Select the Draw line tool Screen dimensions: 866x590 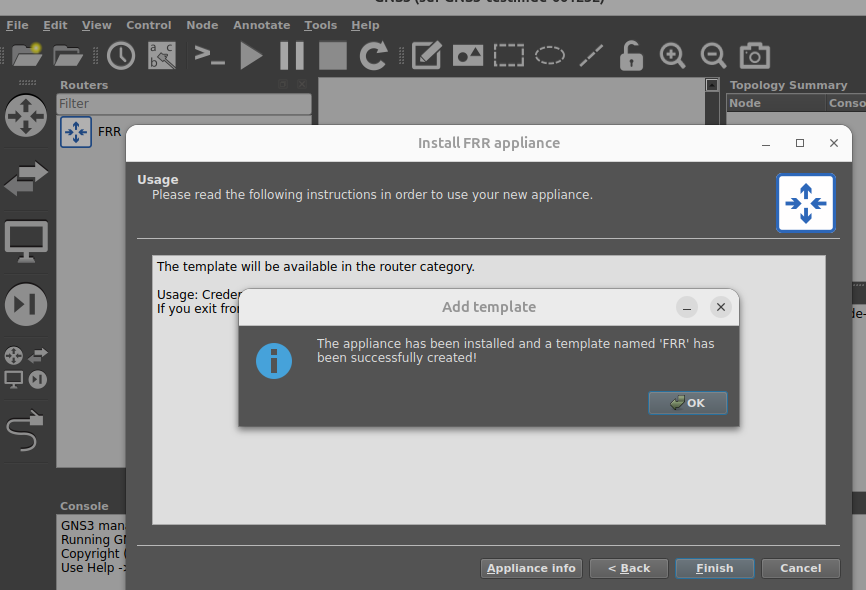point(591,56)
